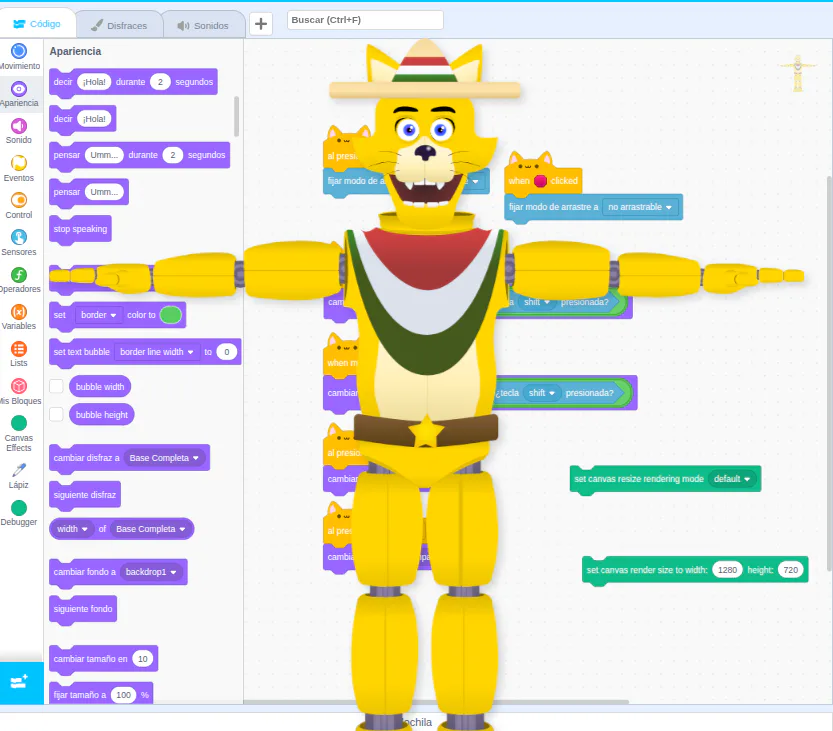Open the Eventos block category
Image resolution: width=833 pixels, height=731 pixels.
[x=19, y=168]
